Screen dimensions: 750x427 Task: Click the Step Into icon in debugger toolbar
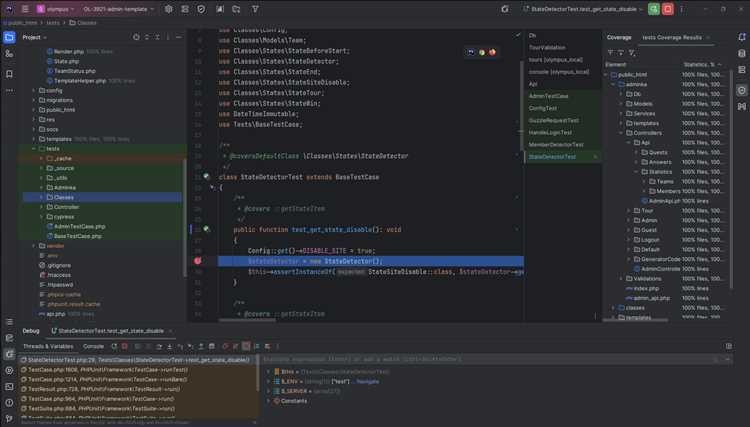point(169,346)
